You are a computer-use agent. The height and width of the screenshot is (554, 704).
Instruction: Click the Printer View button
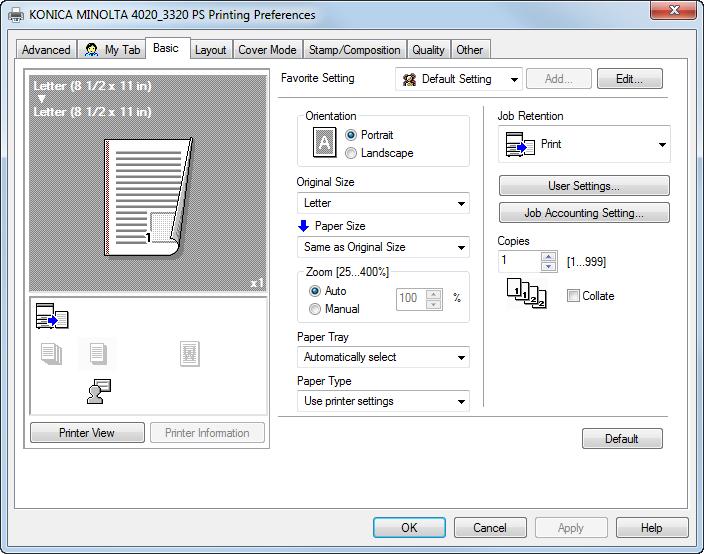87,433
